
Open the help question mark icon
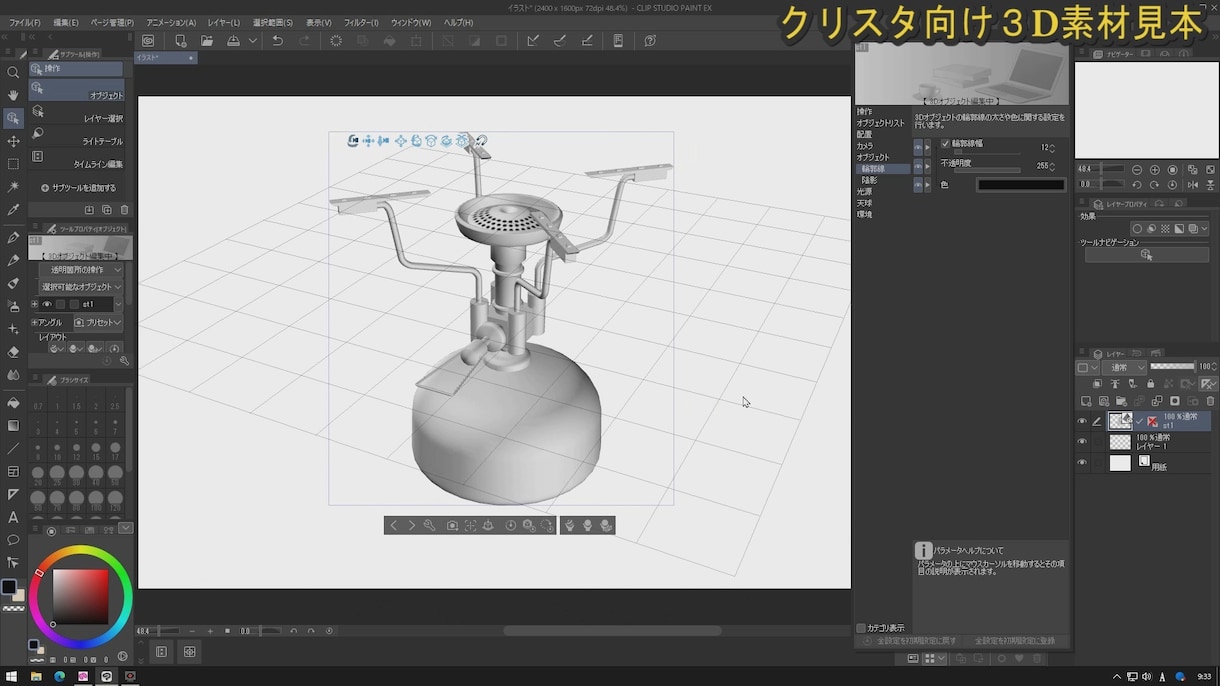650,41
